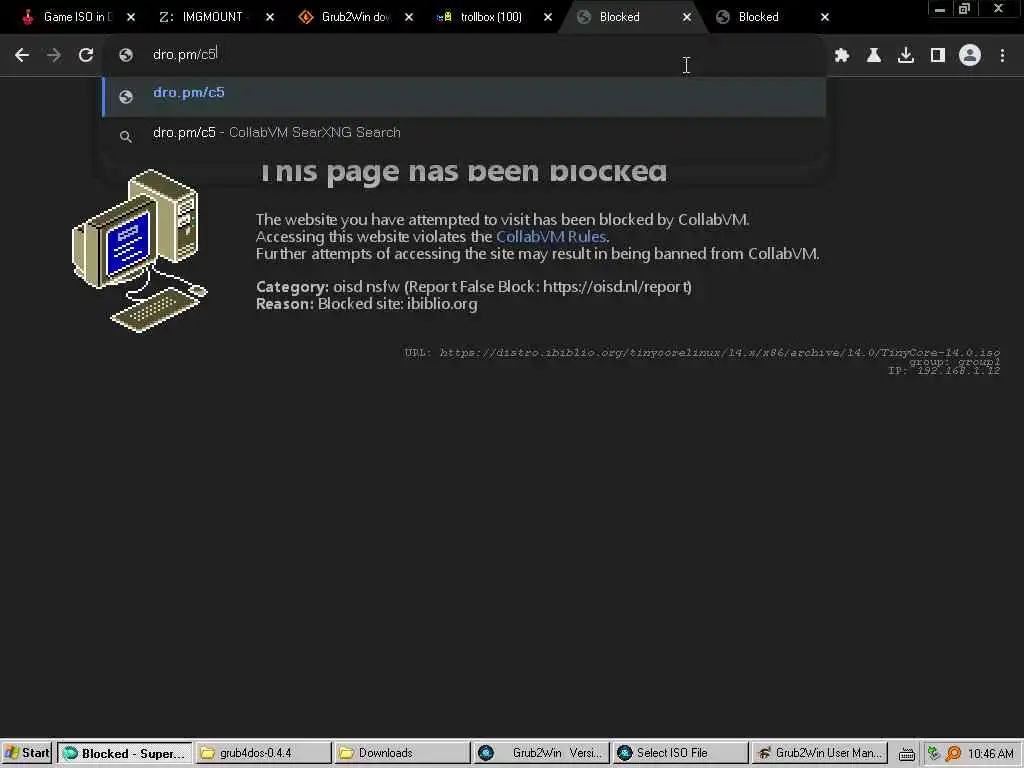Select the Blocked - Super... taskbar button
The image size is (1024, 768).
coord(125,753)
